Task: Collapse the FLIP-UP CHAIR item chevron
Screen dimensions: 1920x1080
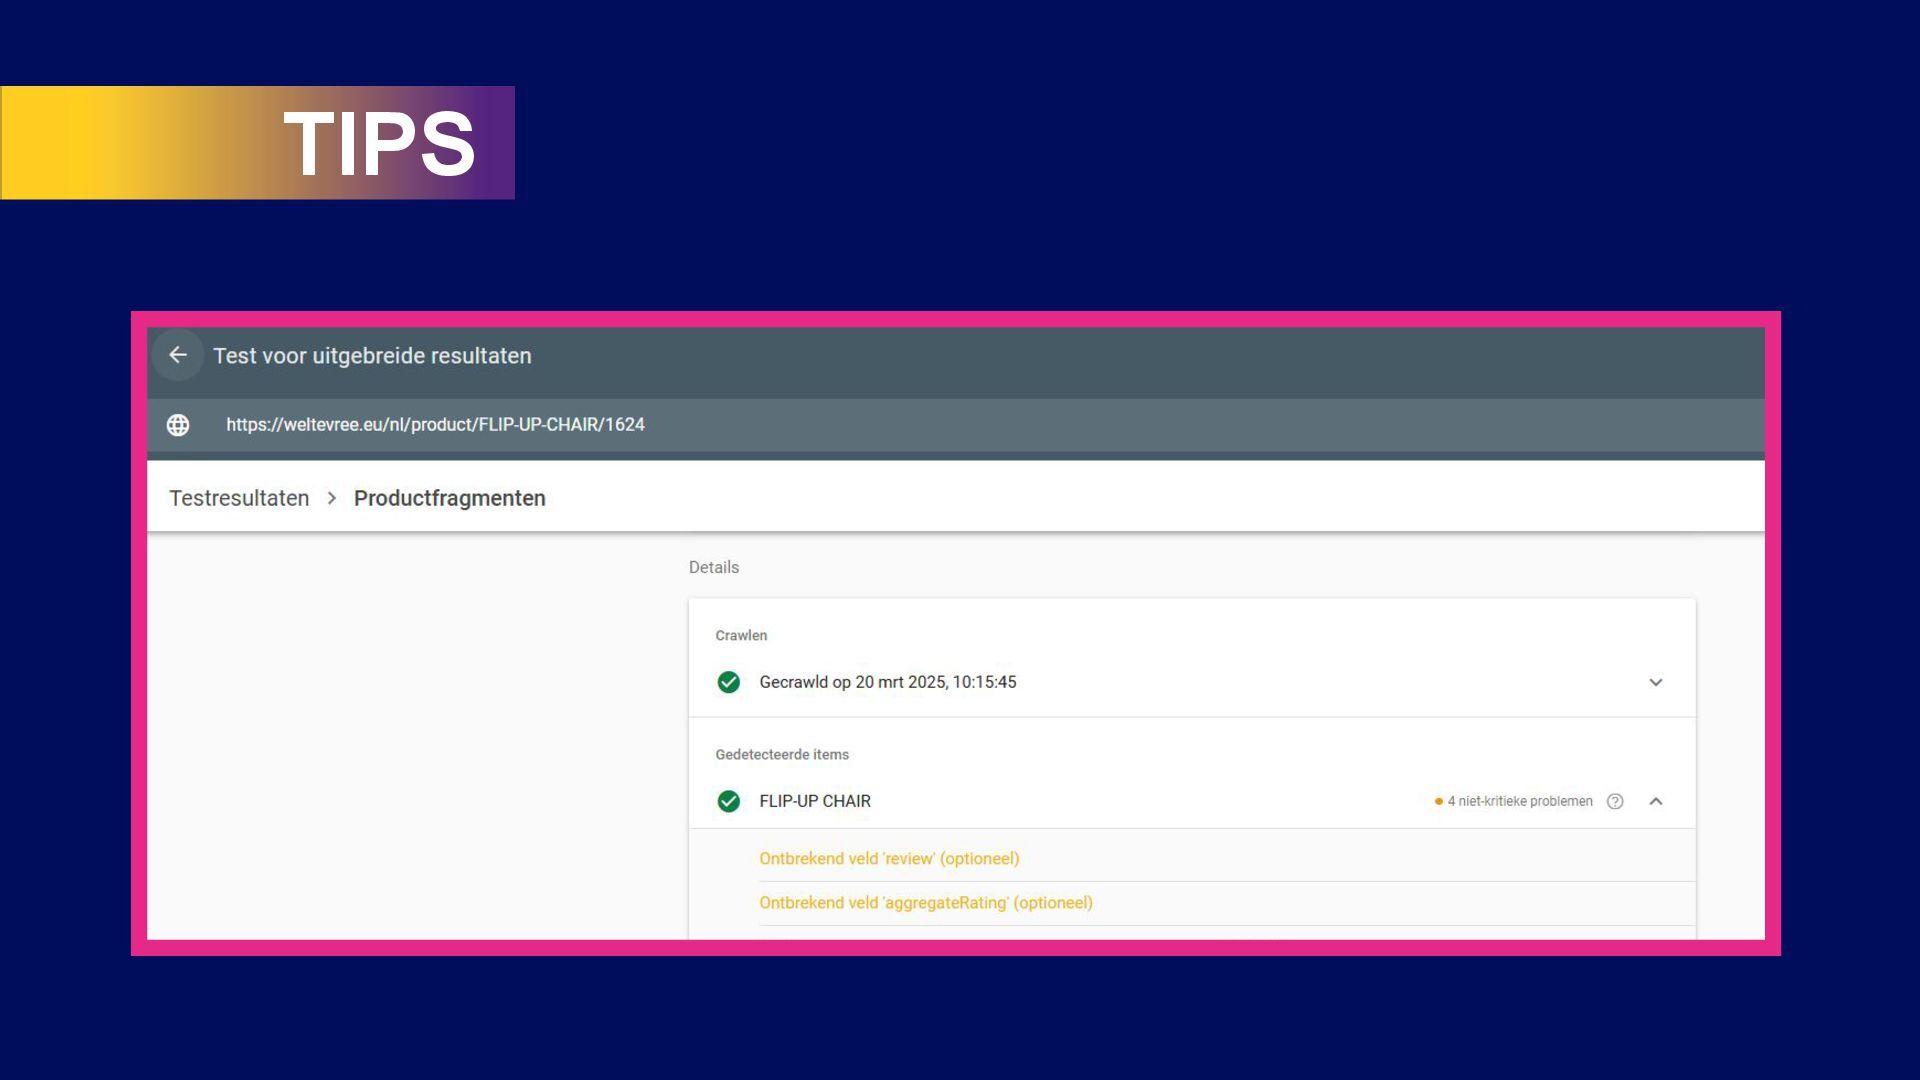Action: tap(1656, 801)
